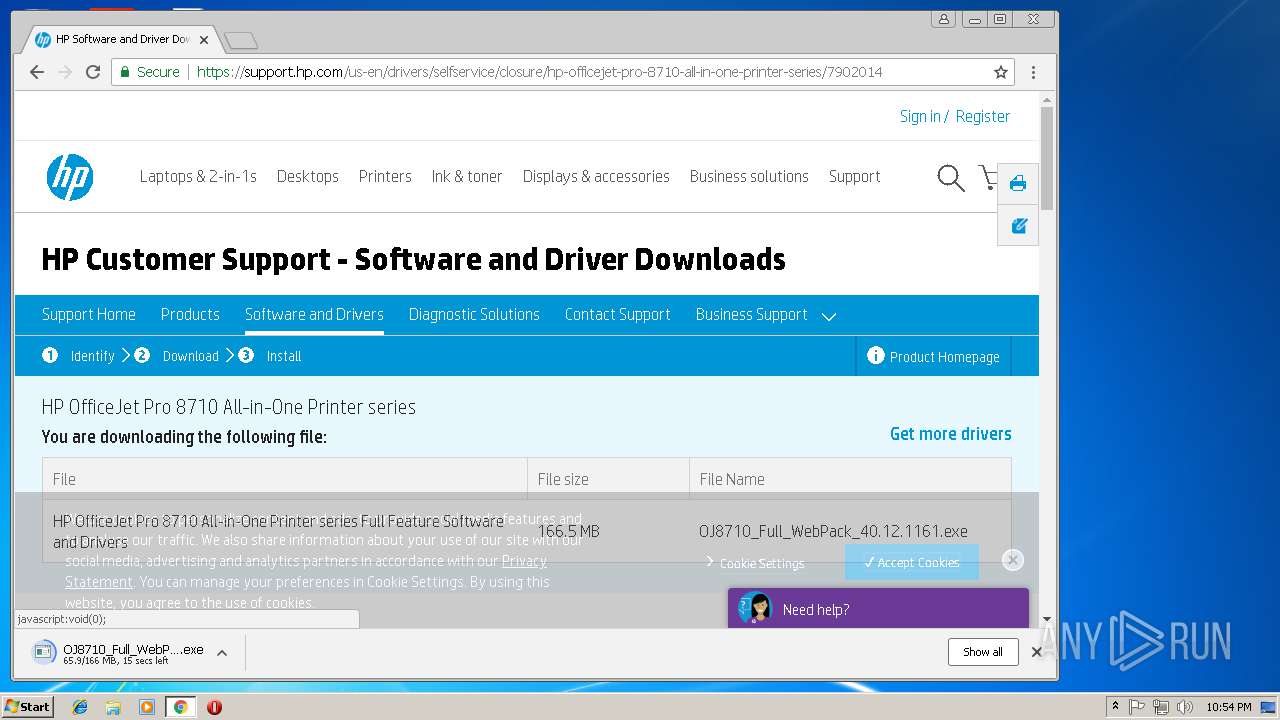The image size is (1280, 720).
Task: Expand the Business Support dropdown chevron
Action: pyautogui.click(x=828, y=316)
